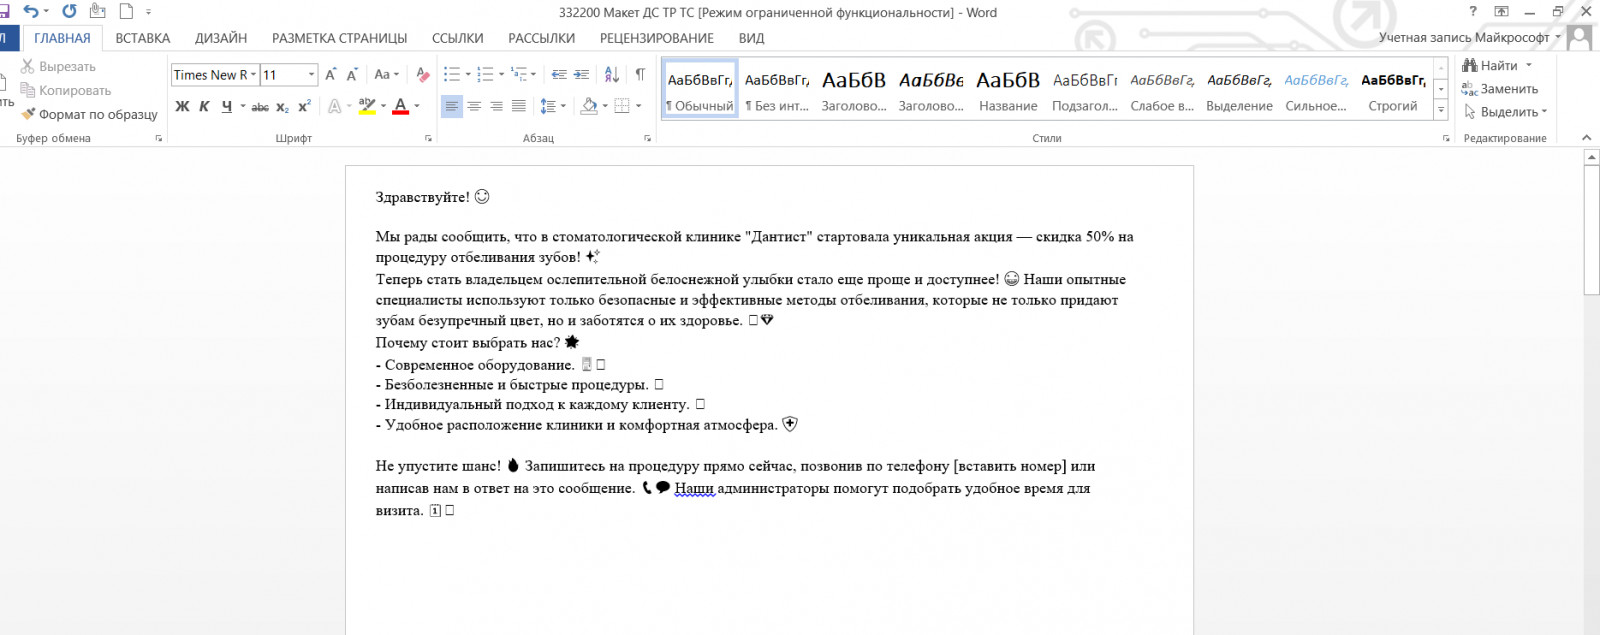1600x635 pixels.
Task: Apply subscript formatting
Action: 283,106
